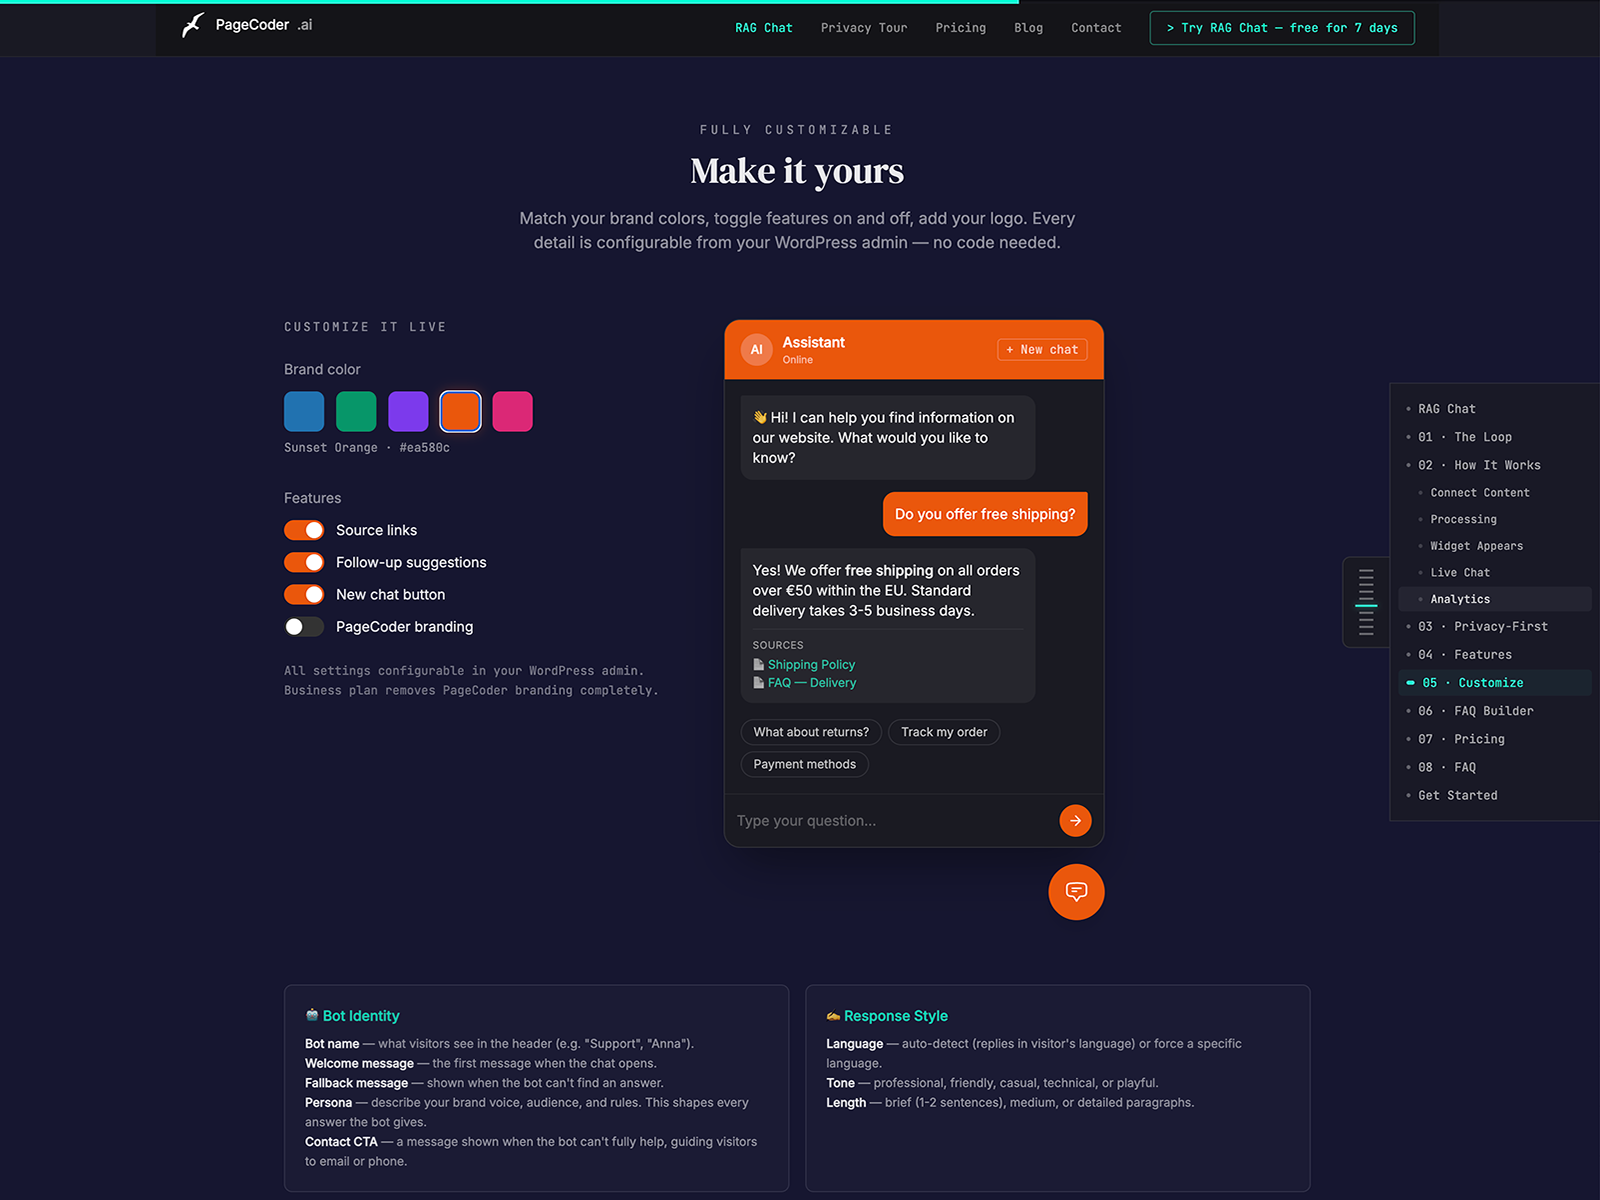Select the purple brand color swatch
This screenshot has width=1600, height=1200.
408,411
